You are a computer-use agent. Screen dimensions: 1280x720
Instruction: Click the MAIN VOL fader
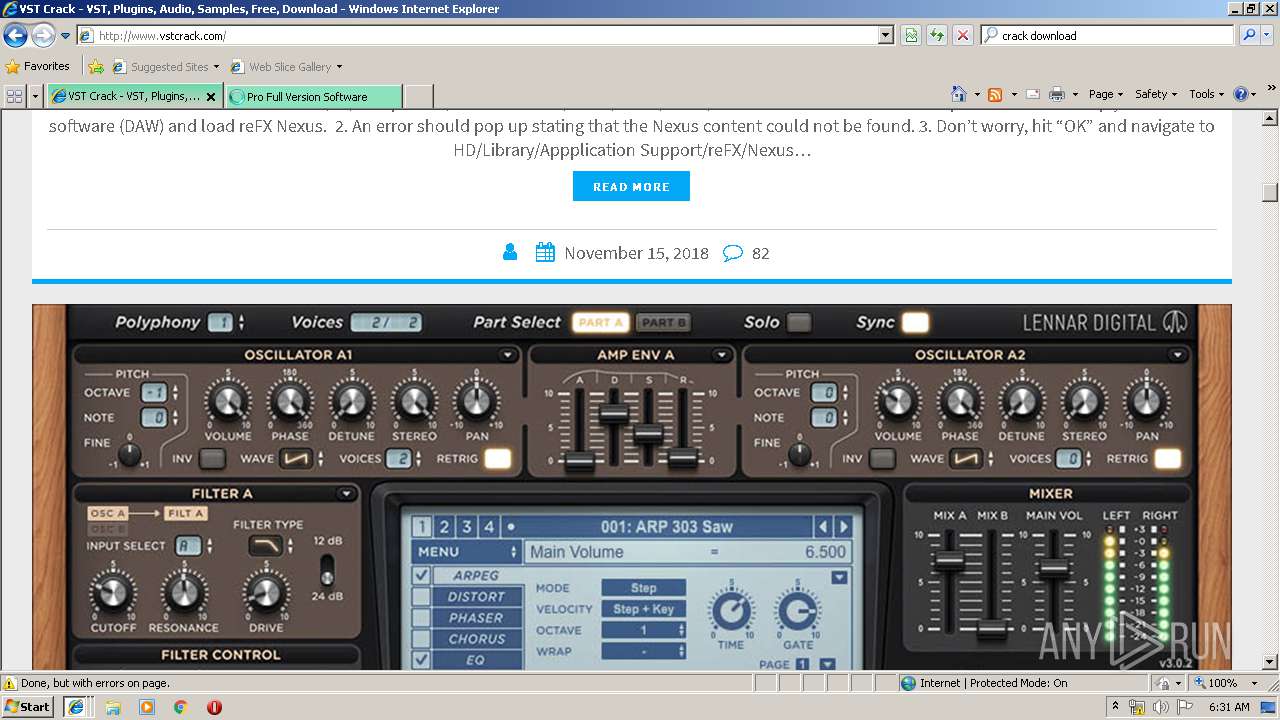click(1054, 568)
